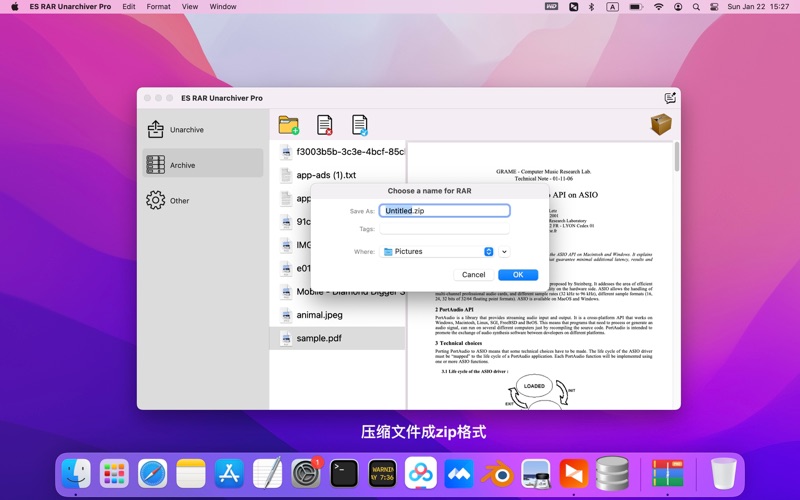Click the user account icon in menu bar
Image resolution: width=800 pixels, height=500 pixels.
coord(678,7)
